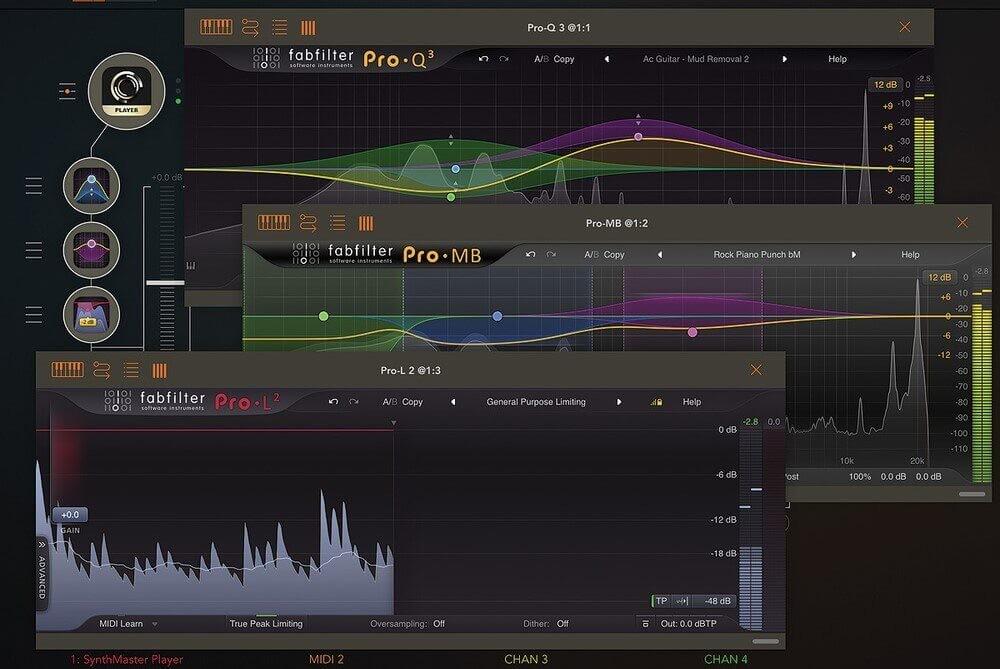Open Help menu in Pro-MB
The image size is (1000, 669).
point(910,254)
